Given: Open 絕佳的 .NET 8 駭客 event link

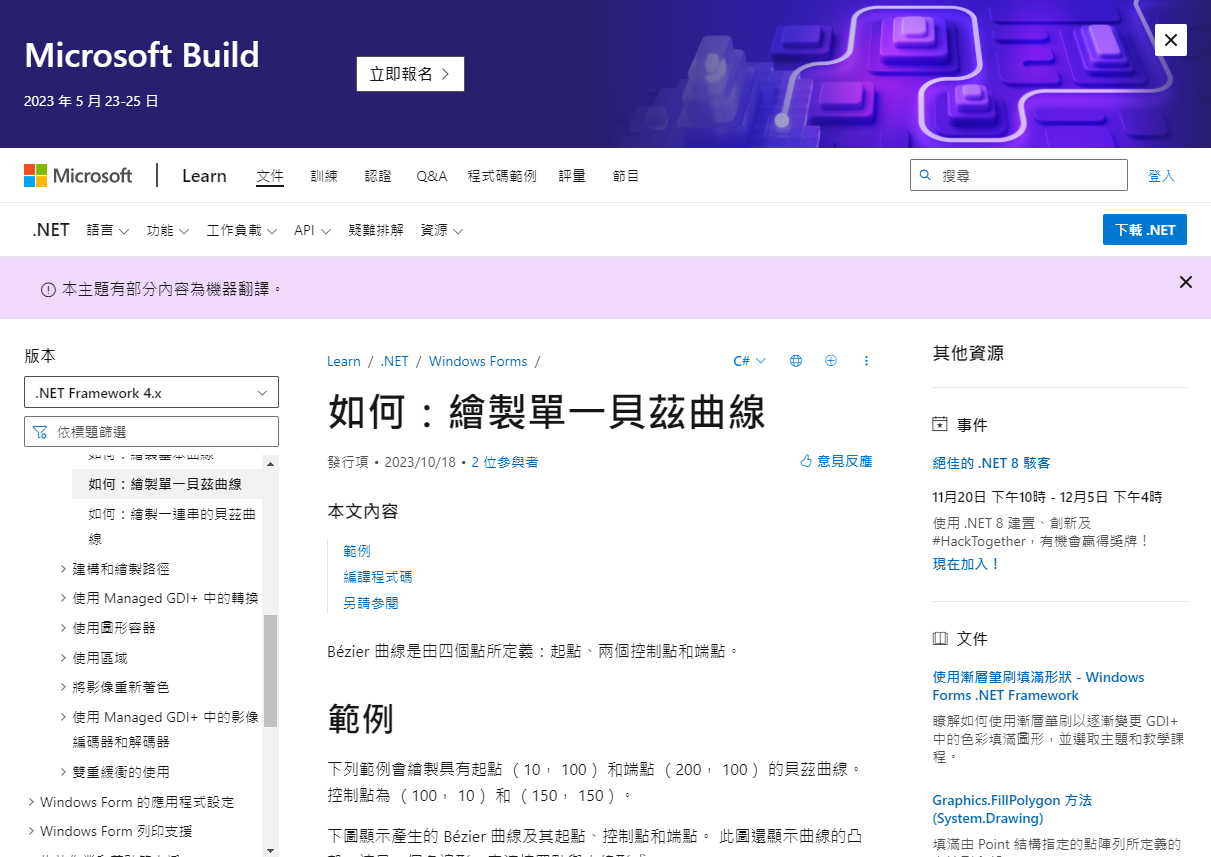Looking at the screenshot, I should pos(992,463).
